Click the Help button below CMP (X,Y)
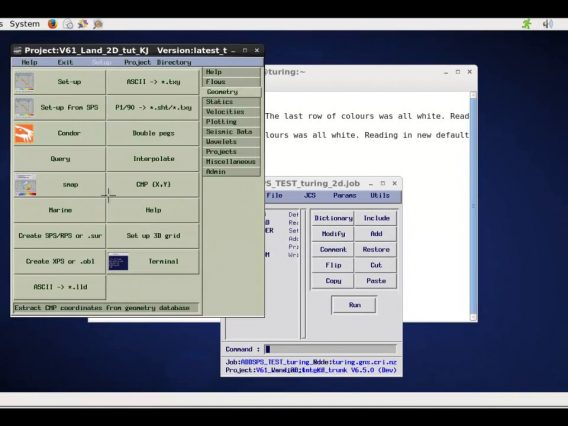 (x=153, y=210)
